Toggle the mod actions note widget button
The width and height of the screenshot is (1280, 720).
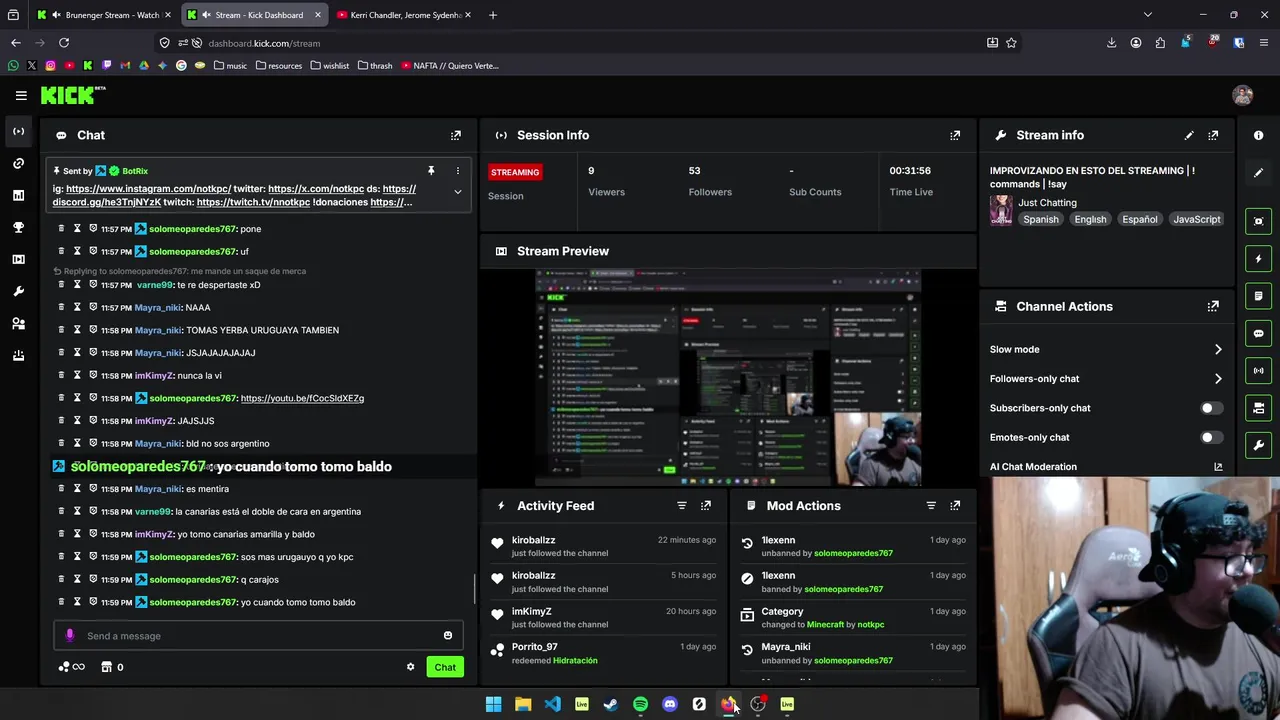(1259, 296)
